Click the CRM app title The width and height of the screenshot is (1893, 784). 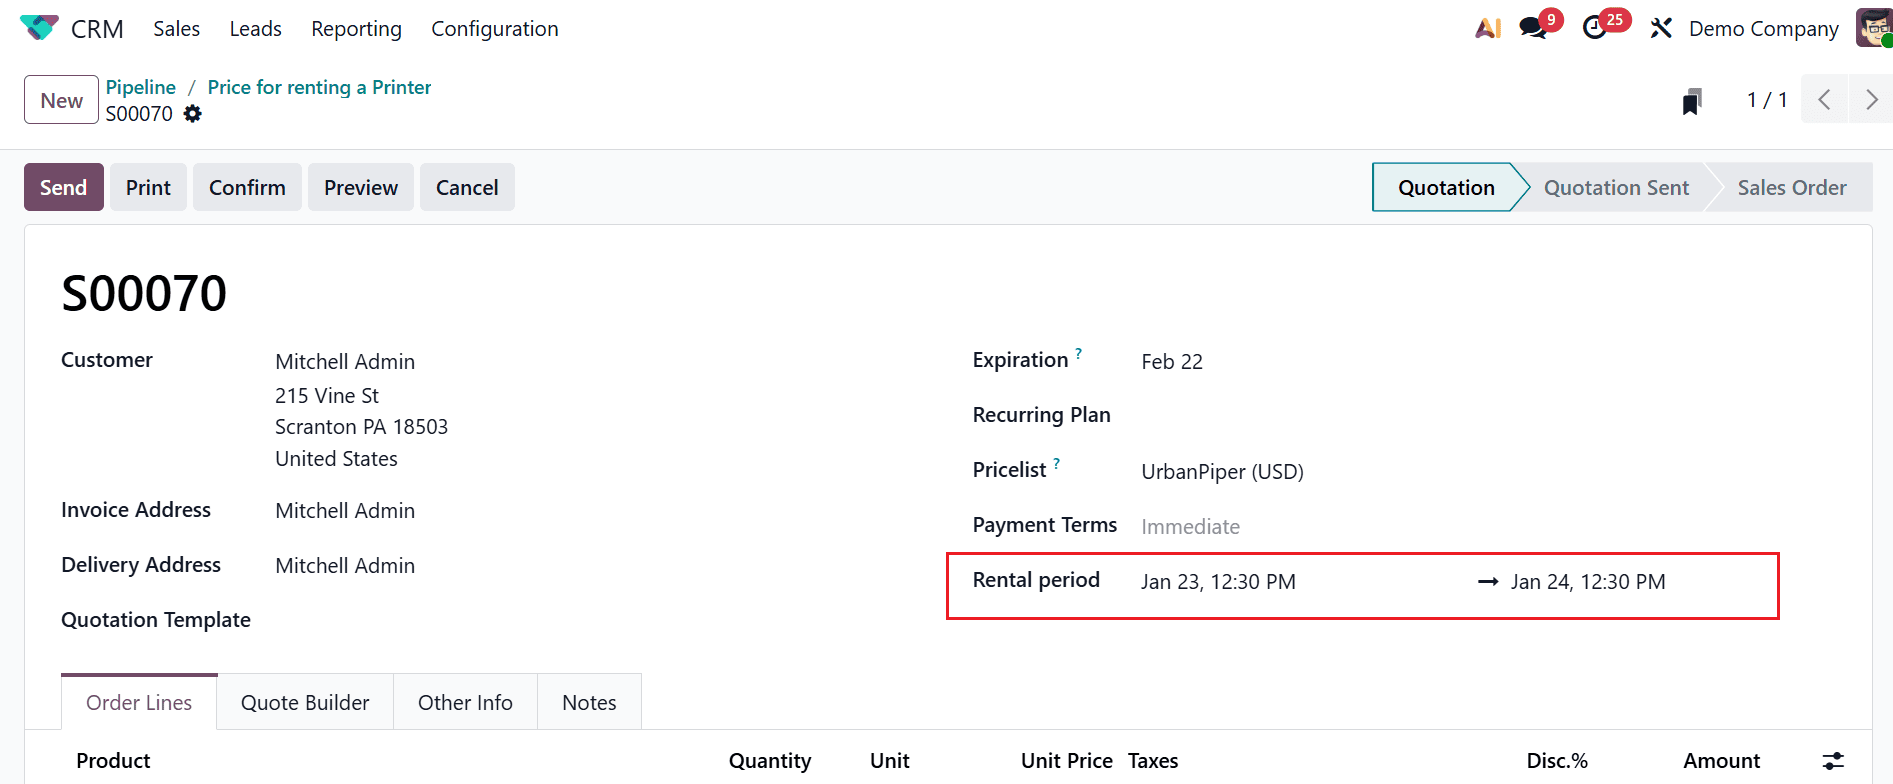click(x=97, y=29)
